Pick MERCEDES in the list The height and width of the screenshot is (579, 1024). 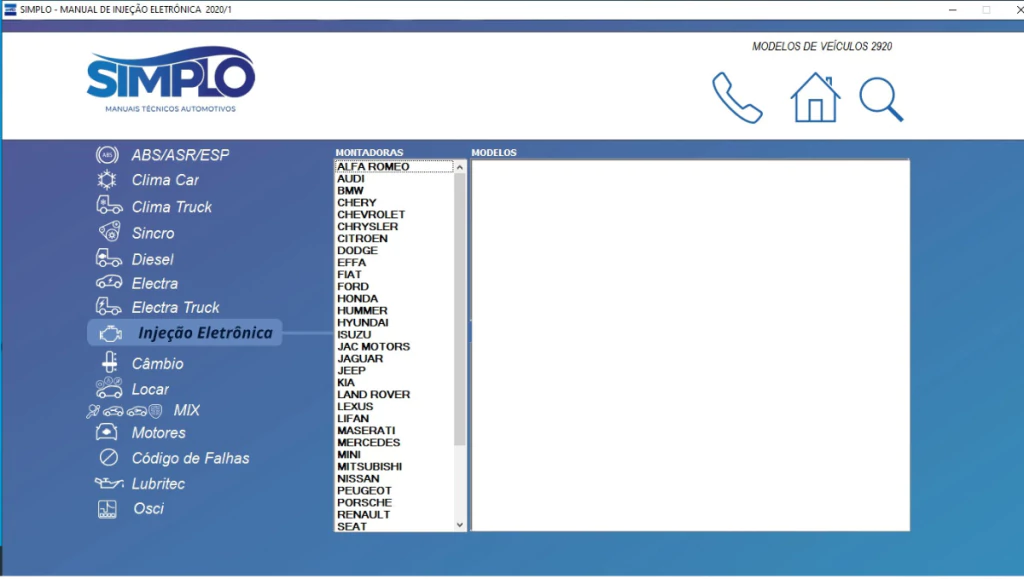coord(394,443)
